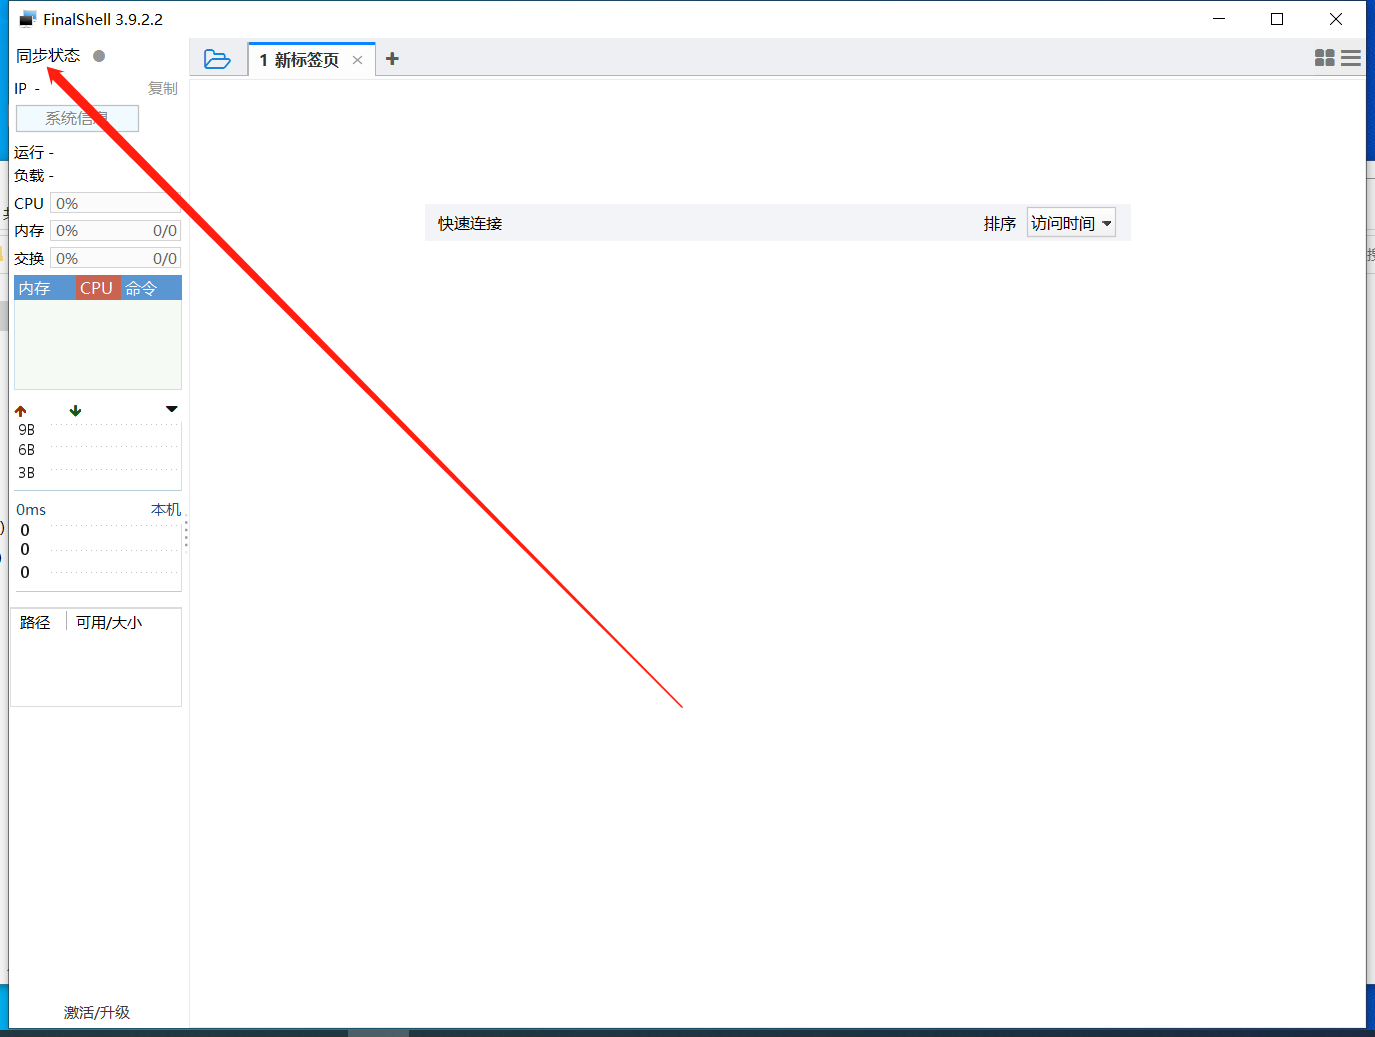Switch to grid view layout
1375x1037 pixels.
click(1324, 58)
